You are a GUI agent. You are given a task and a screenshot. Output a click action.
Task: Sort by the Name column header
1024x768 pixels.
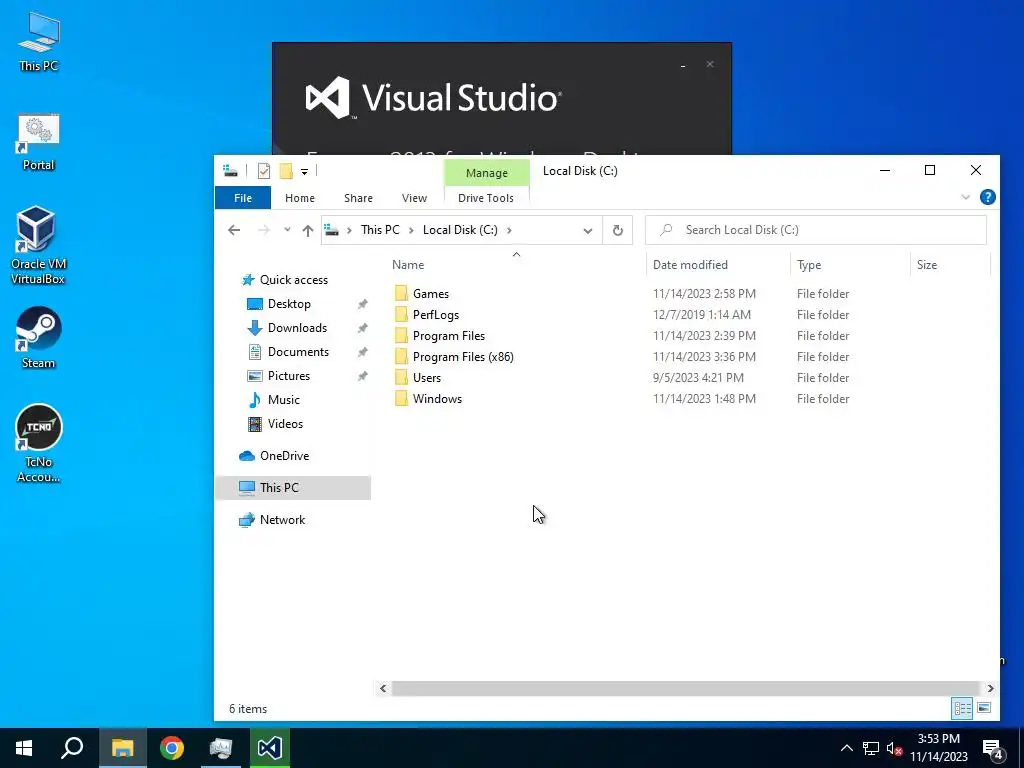pos(408,264)
